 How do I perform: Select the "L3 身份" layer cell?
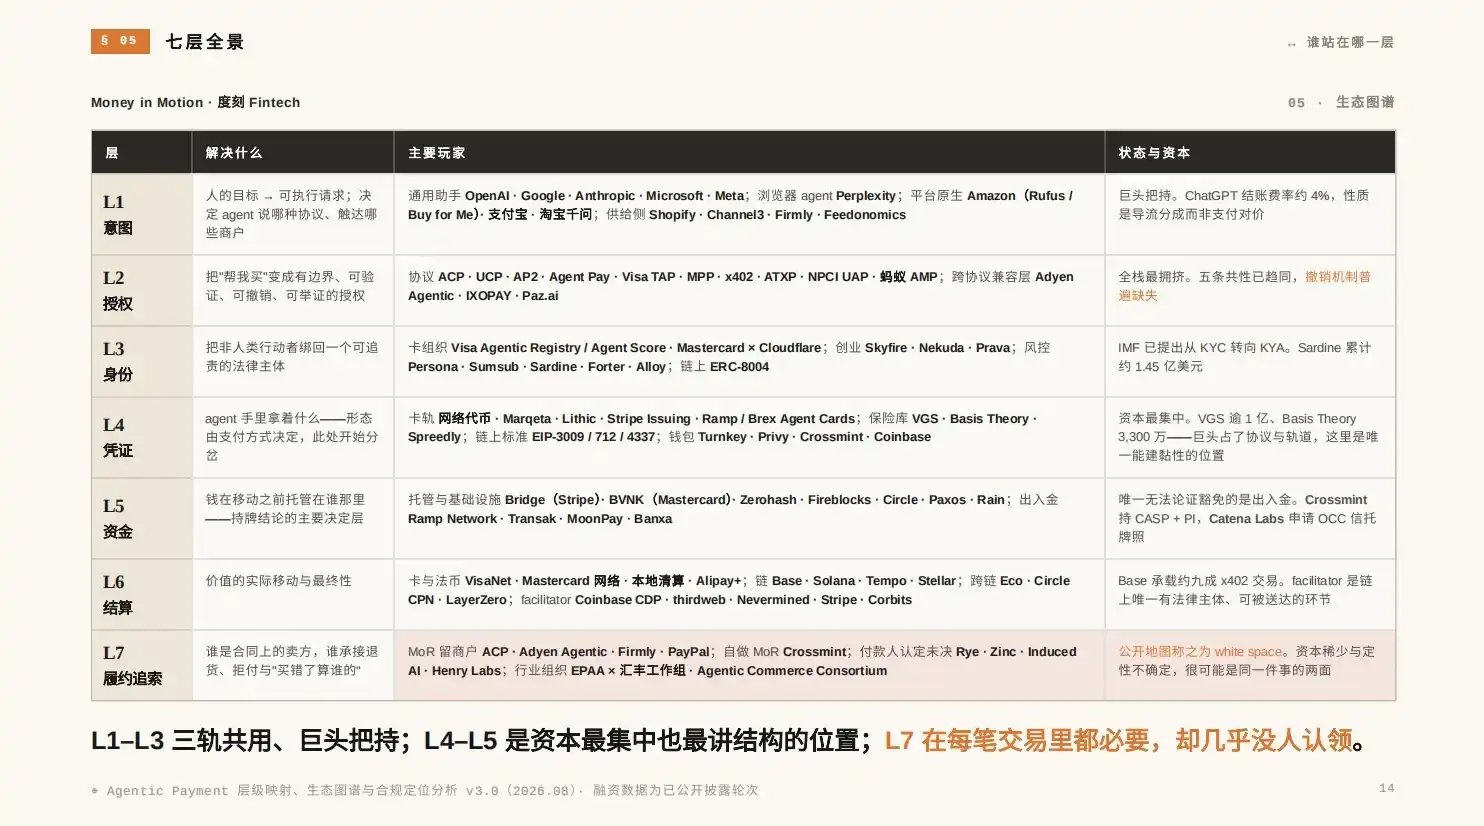point(141,361)
